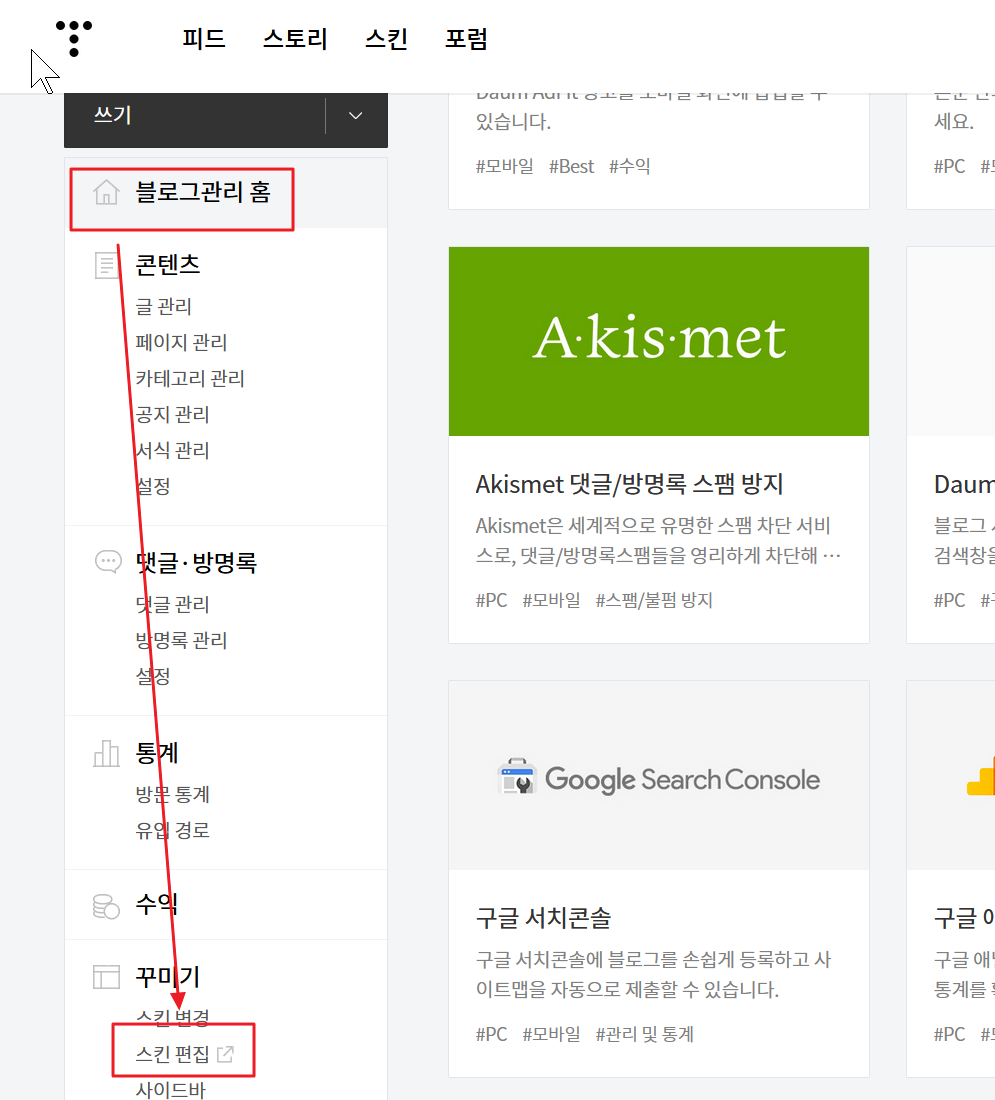Click the #스팸/불펌 방지 tag
The width and height of the screenshot is (995, 1100).
click(x=654, y=601)
